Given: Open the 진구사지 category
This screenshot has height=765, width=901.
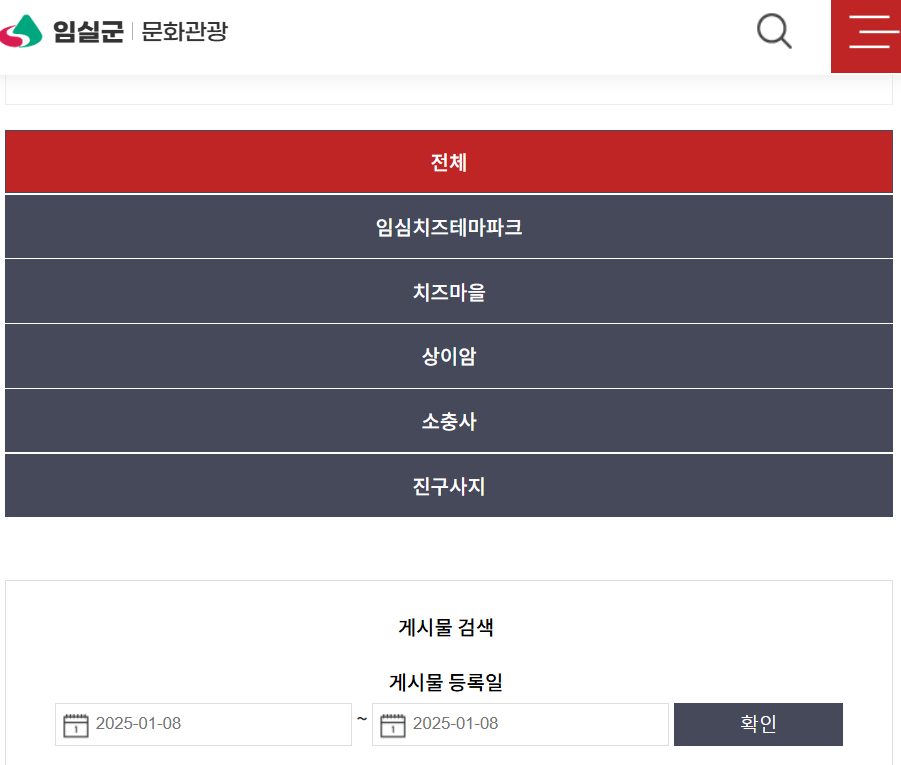Looking at the screenshot, I should (x=448, y=486).
